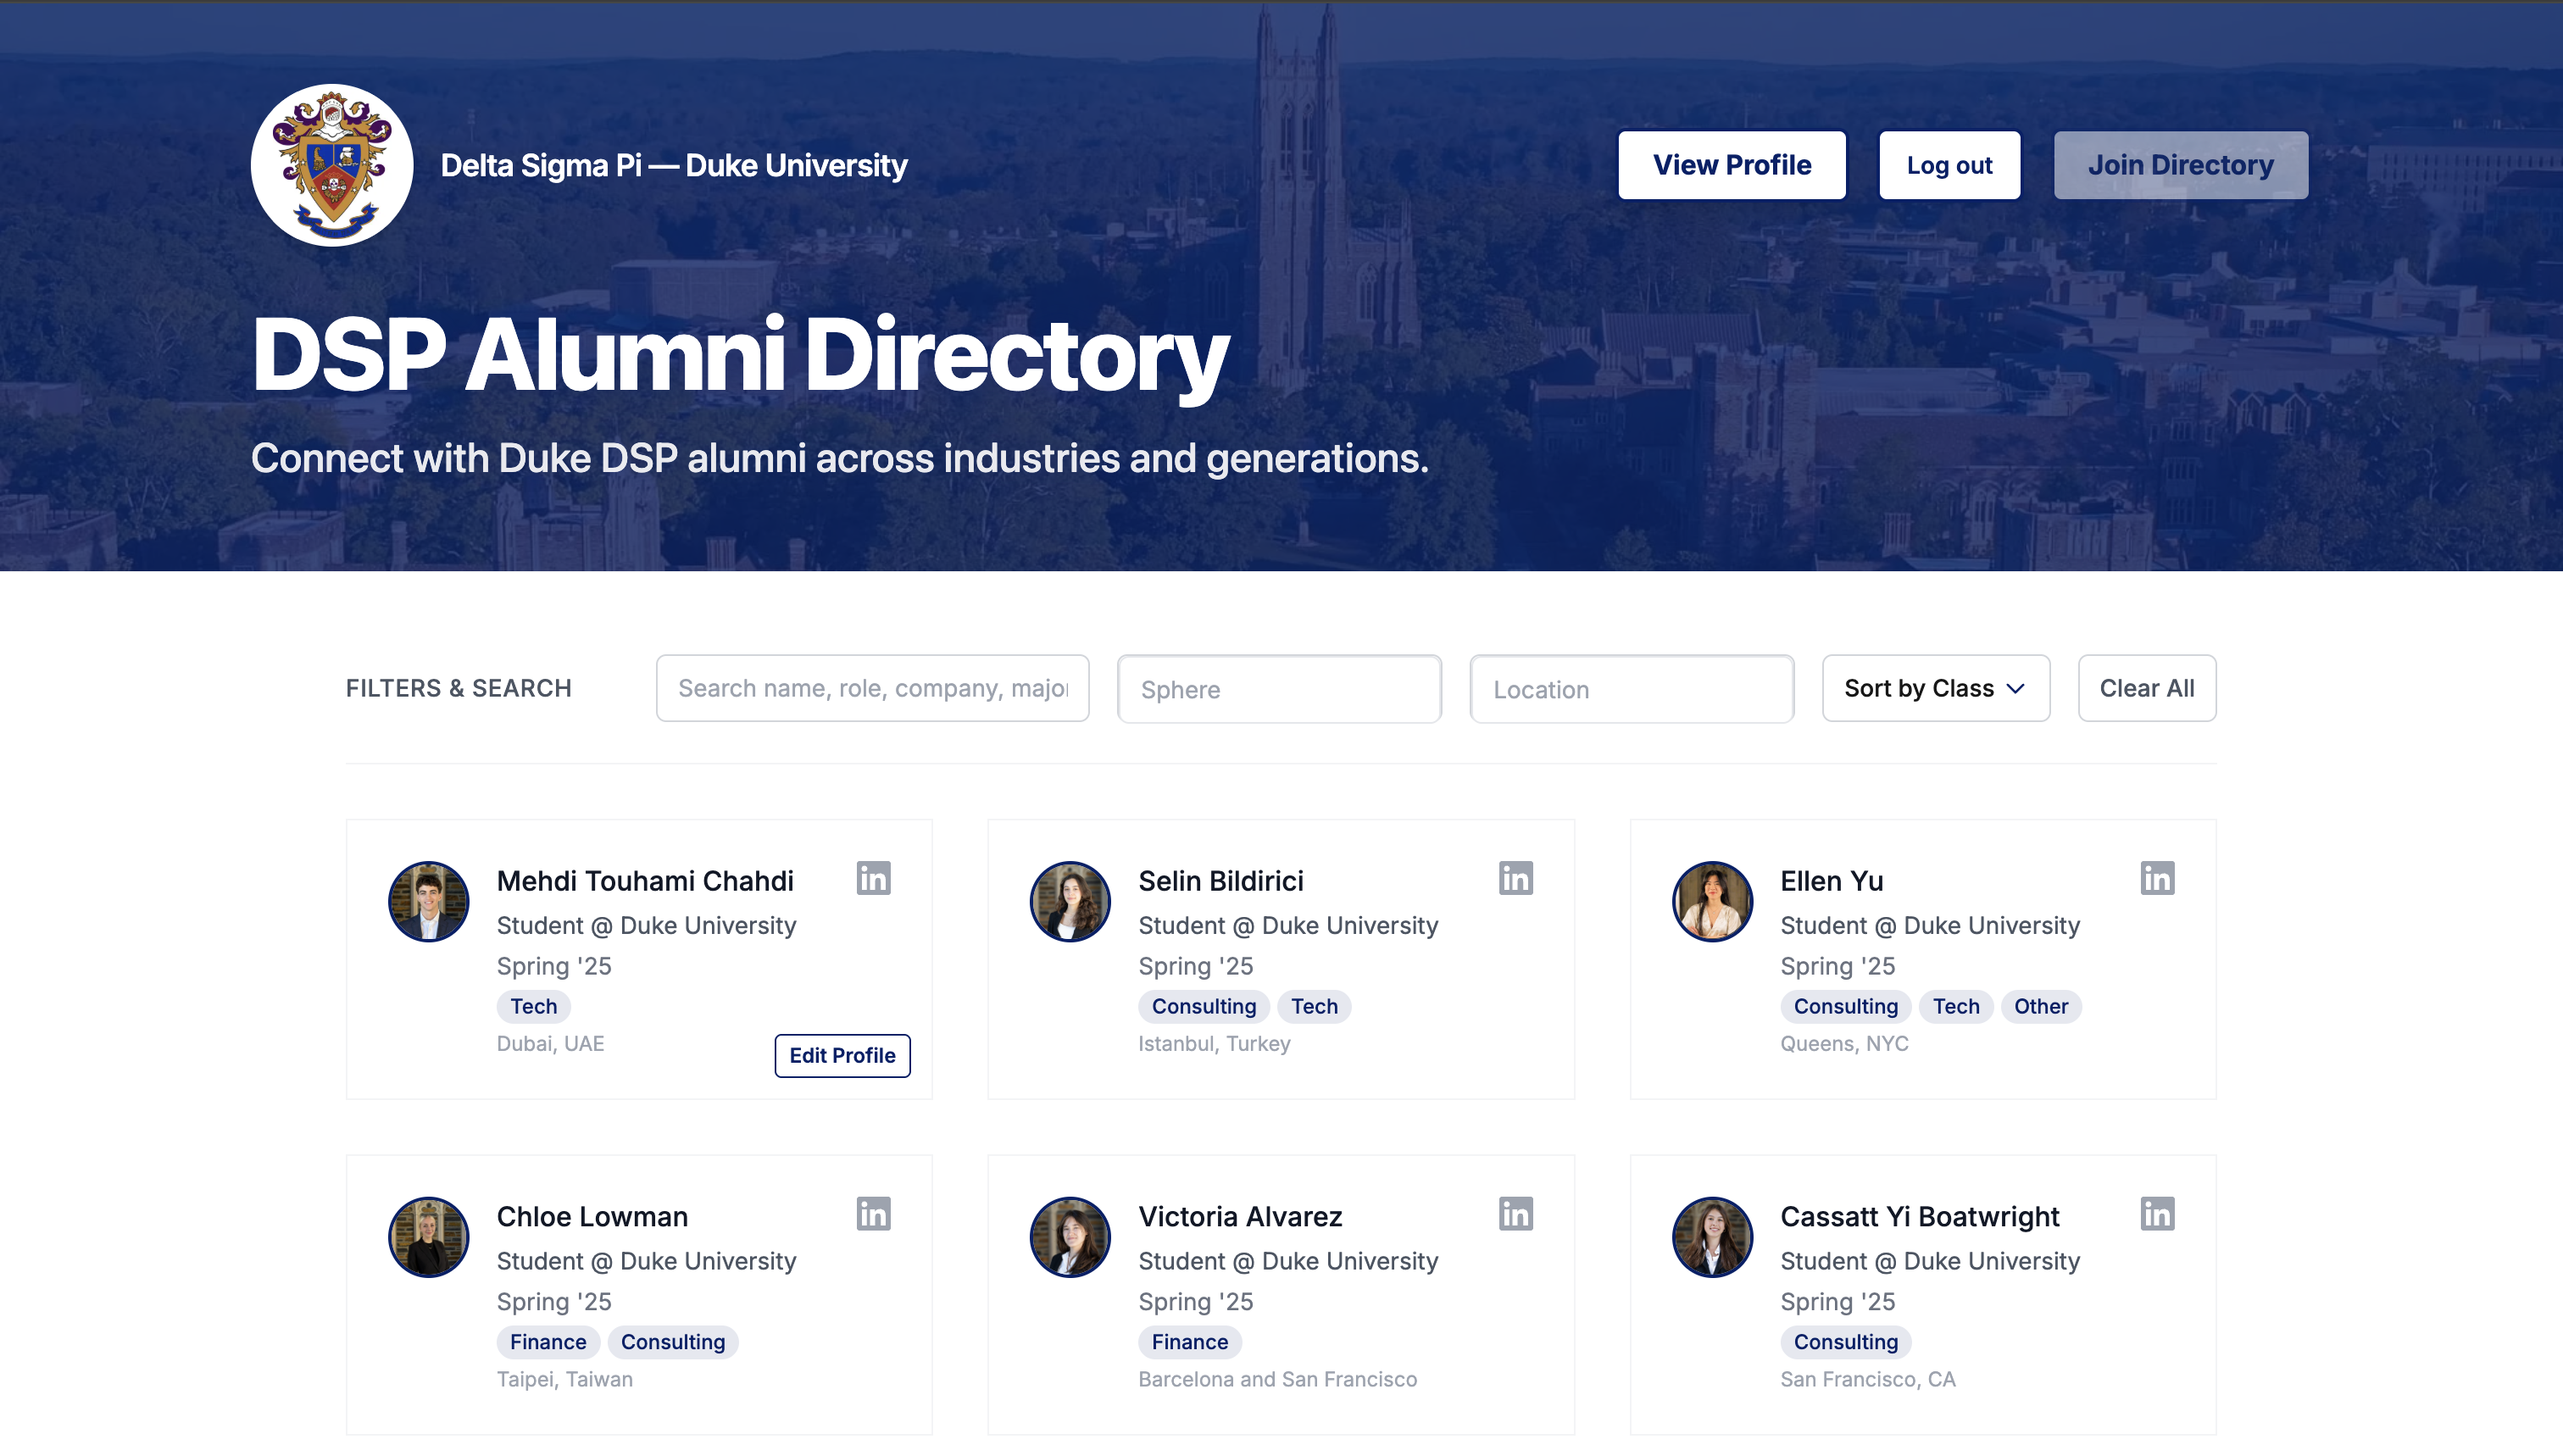Viewport: 2563px width, 1456px height.
Task: Toggle the Tech tag on Mehdi's card
Action: pyautogui.click(x=533, y=1006)
